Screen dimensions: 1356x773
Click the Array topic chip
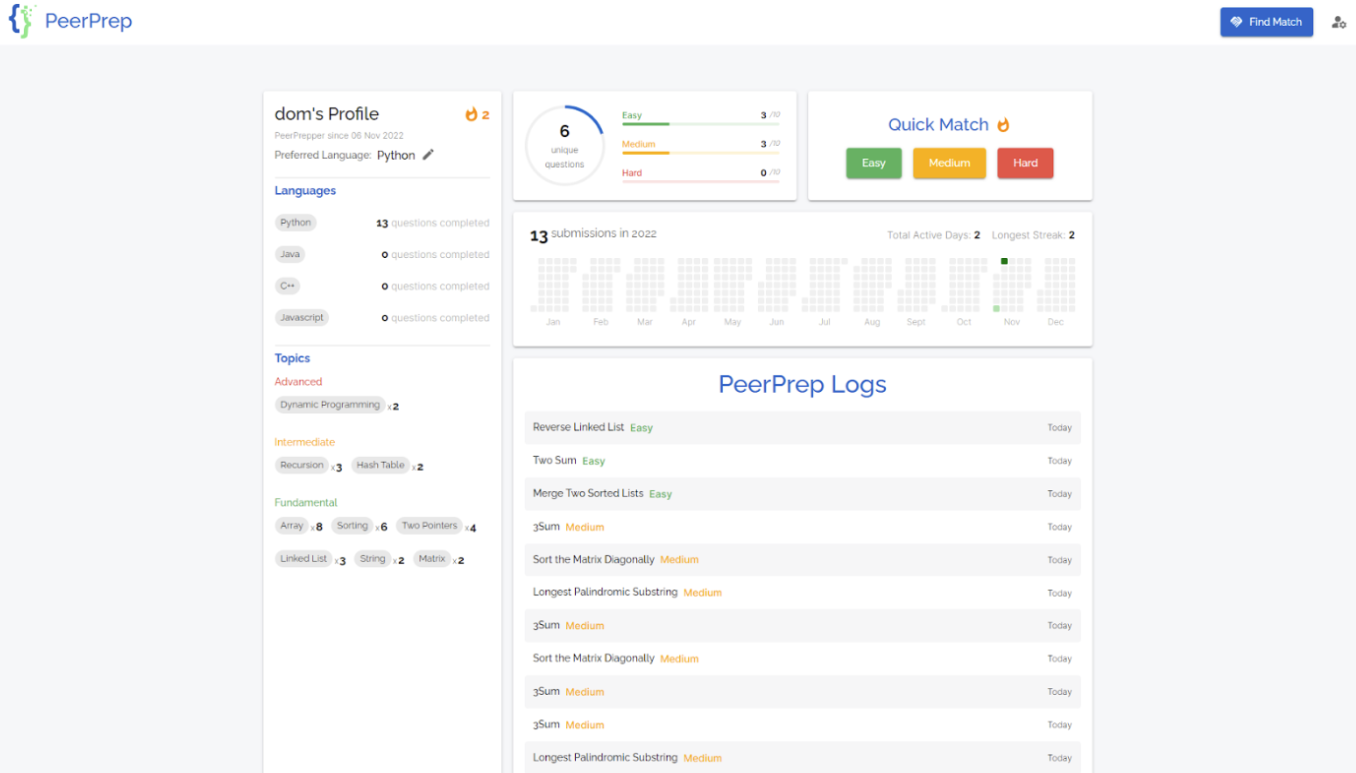point(292,526)
